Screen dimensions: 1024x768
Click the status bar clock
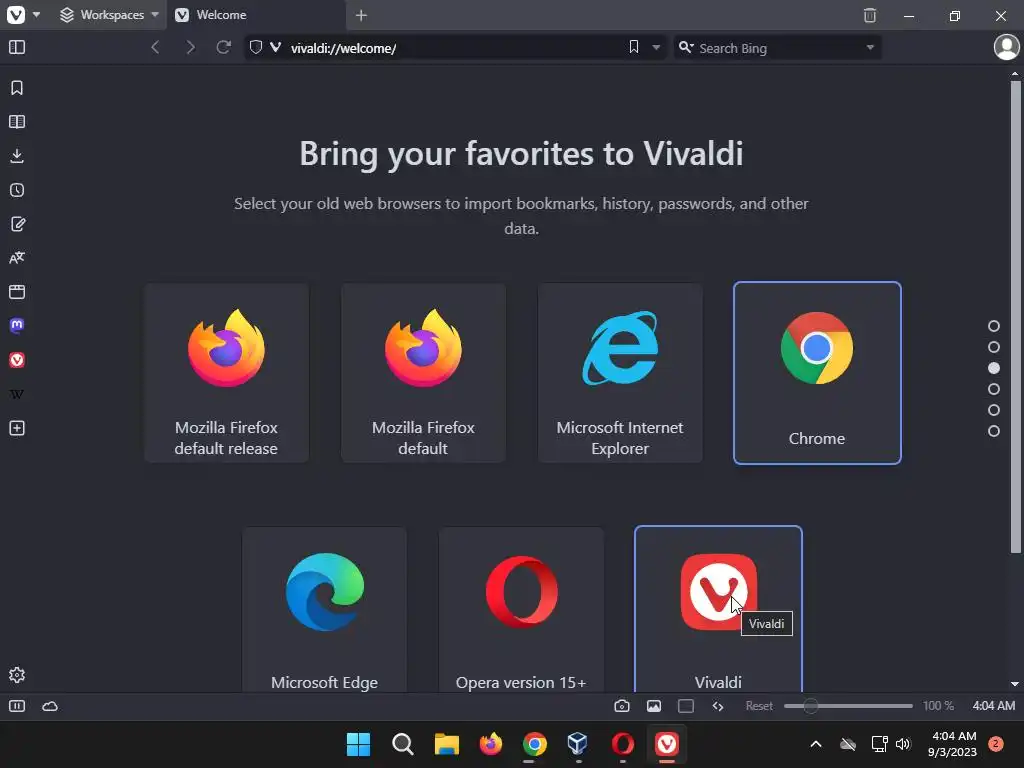[x=994, y=706]
